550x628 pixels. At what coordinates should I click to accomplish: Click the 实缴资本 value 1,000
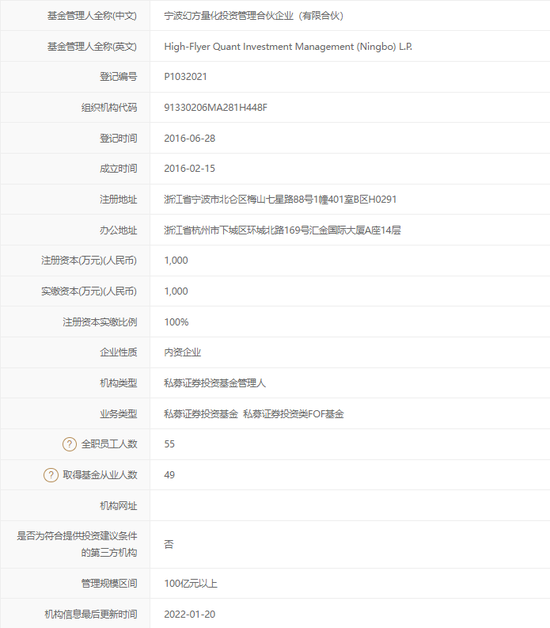176,291
